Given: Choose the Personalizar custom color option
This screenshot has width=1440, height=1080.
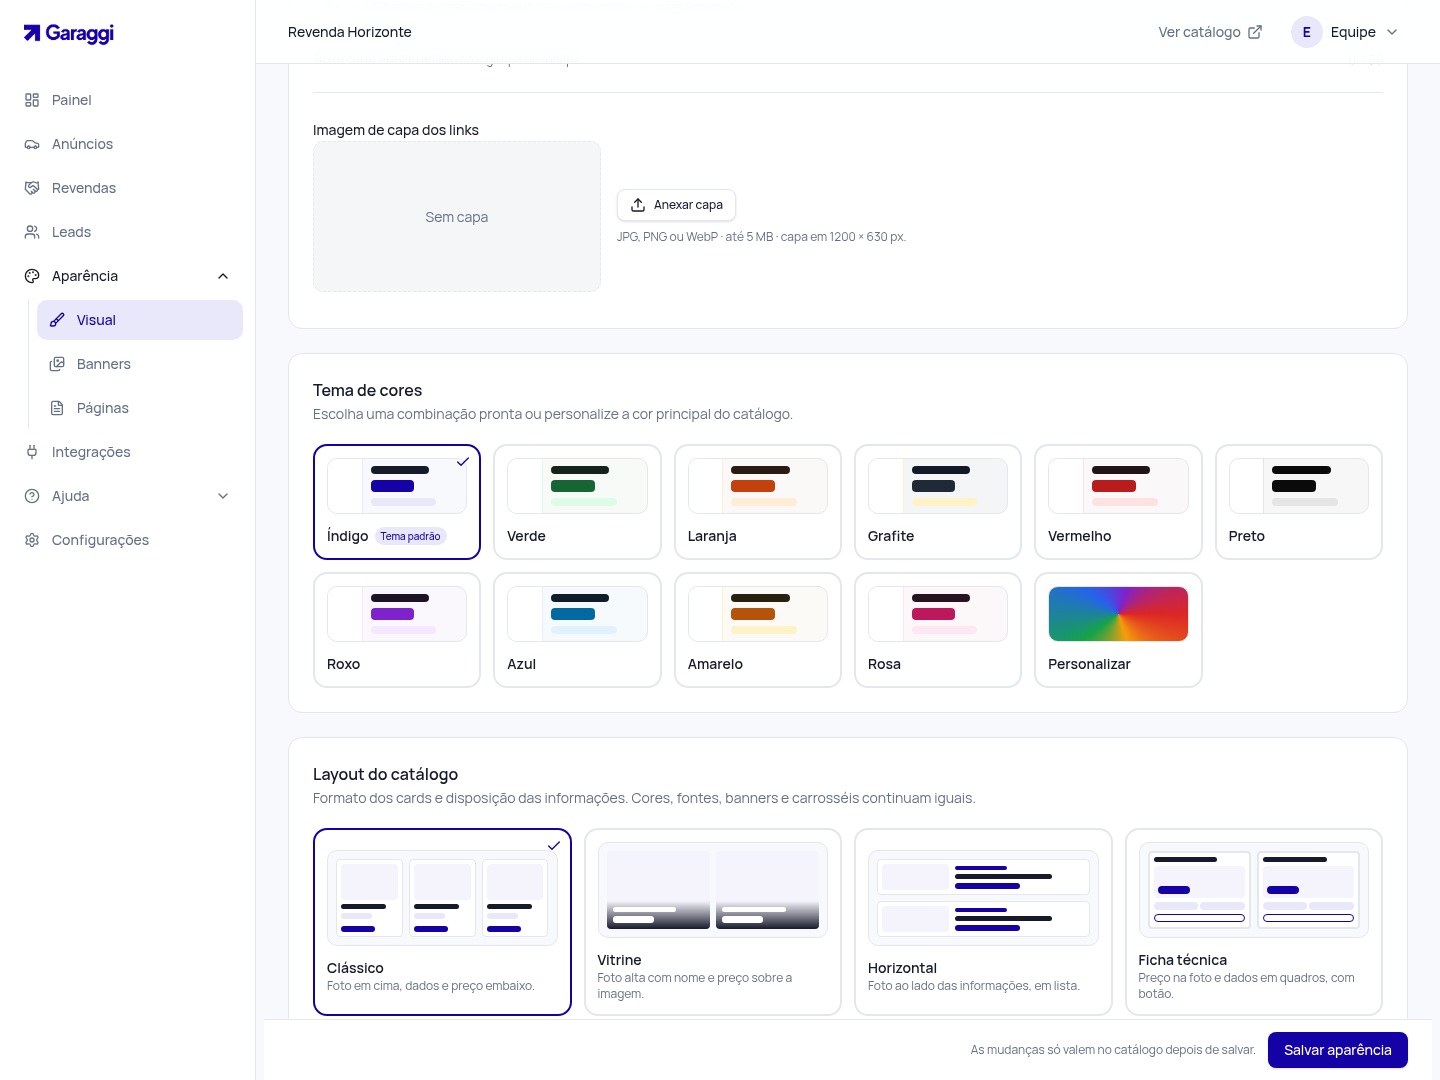Looking at the screenshot, I should tap(1118, 630).
